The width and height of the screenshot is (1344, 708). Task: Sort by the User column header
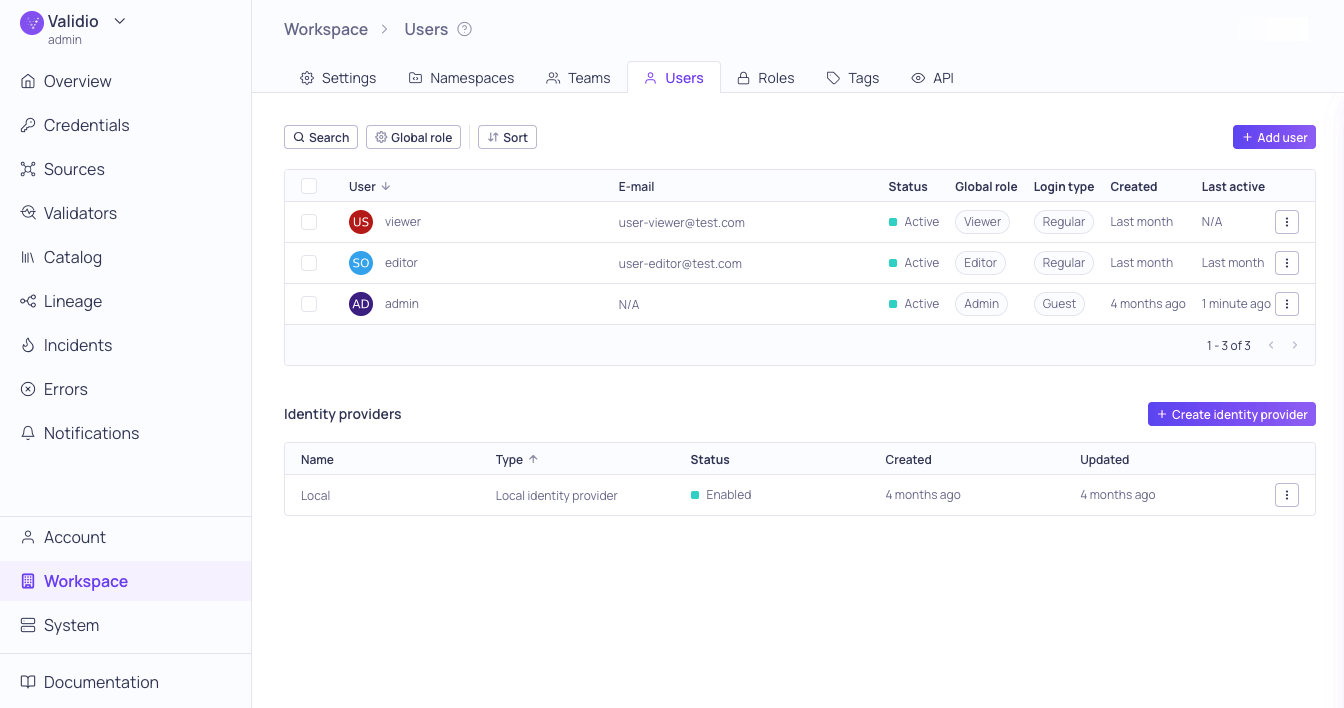[x=369, y=186]
